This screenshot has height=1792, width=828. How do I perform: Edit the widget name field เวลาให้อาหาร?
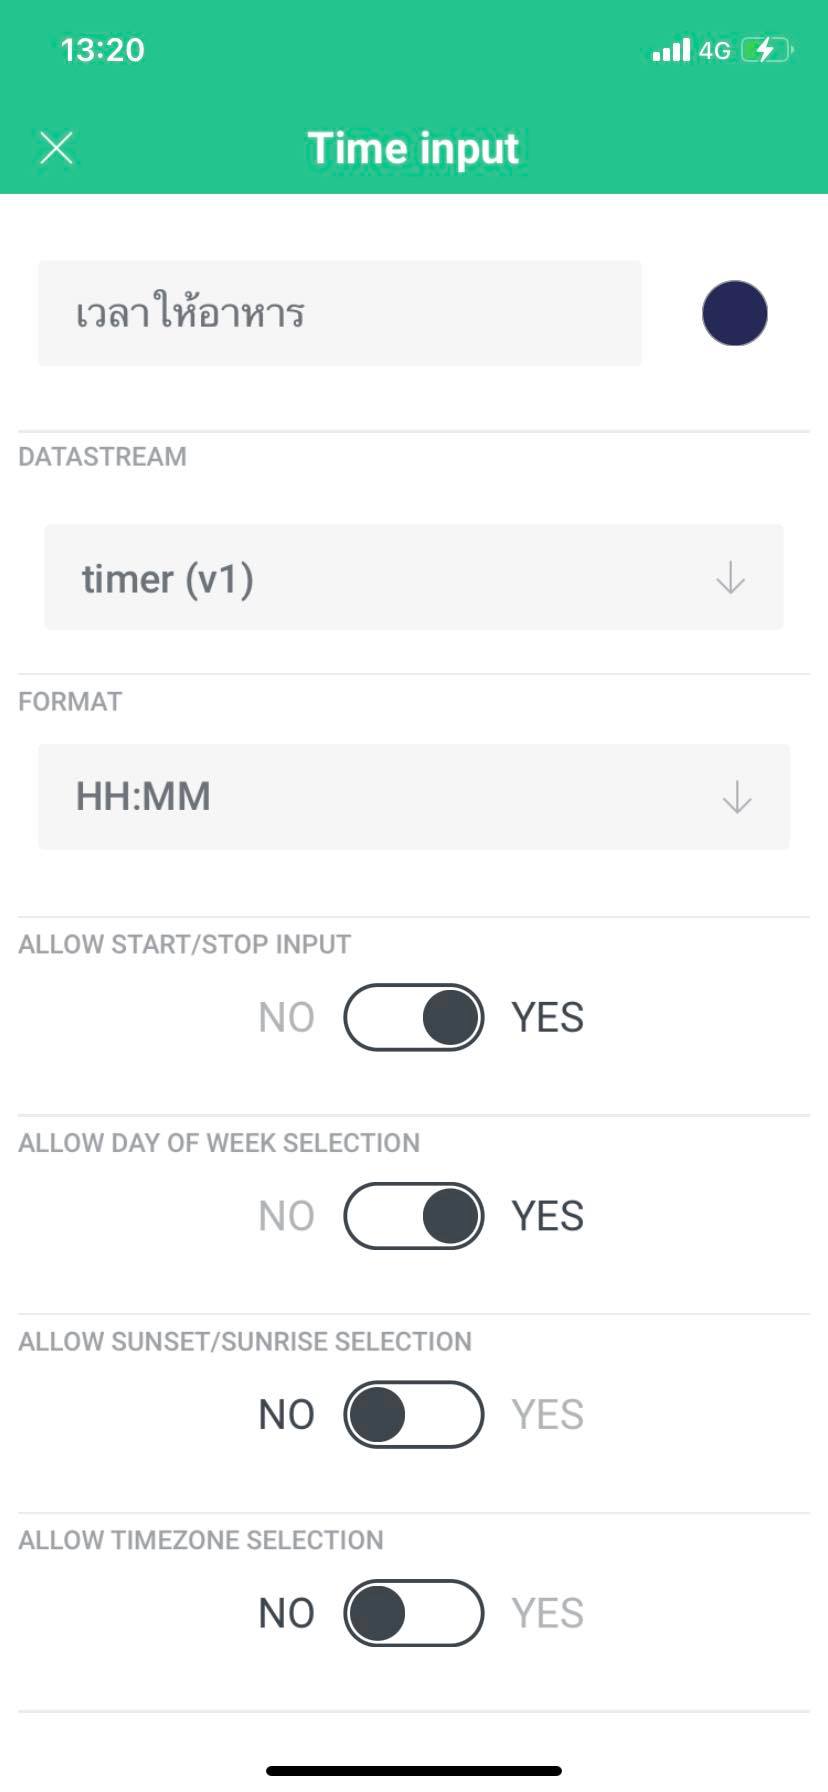[x=340, y=313]
